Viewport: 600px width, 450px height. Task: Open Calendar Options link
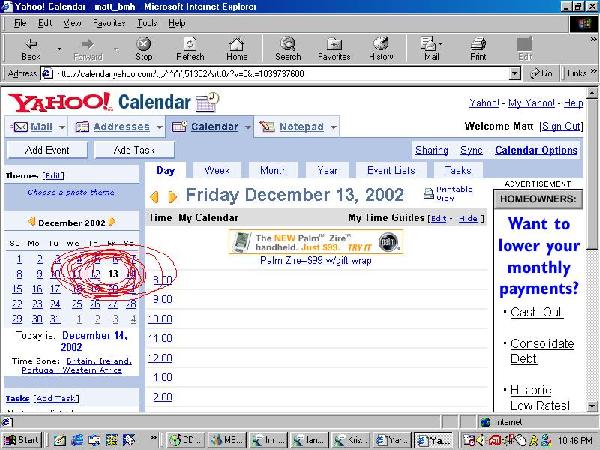pos(536,150)
